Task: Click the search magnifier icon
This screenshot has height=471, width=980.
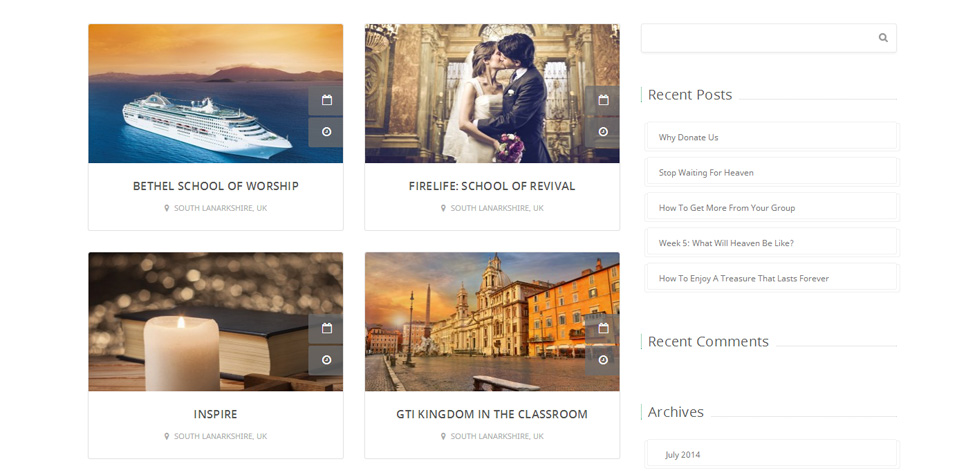Action: click(x=882, y=38)
